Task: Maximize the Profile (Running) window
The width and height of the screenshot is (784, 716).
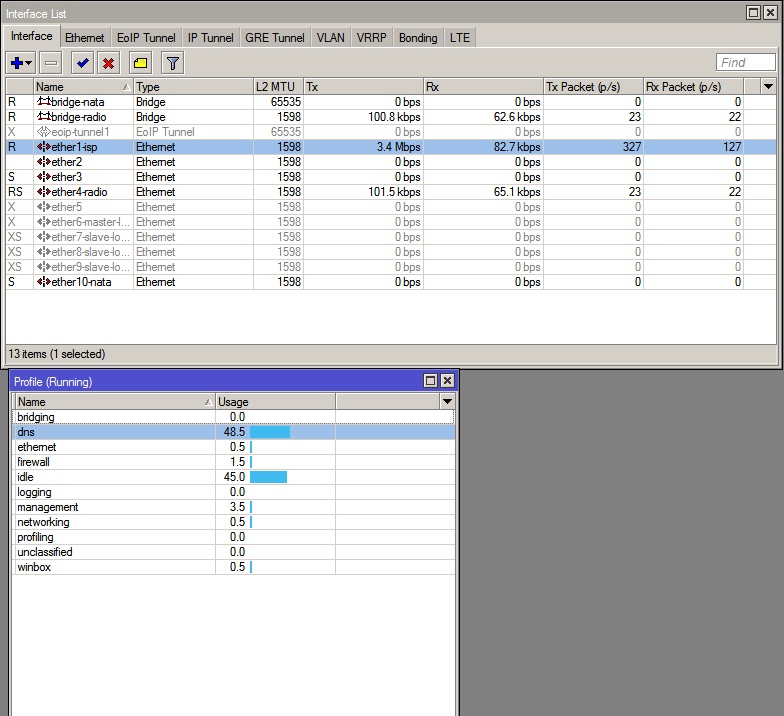Action: [x=430, y=381]
